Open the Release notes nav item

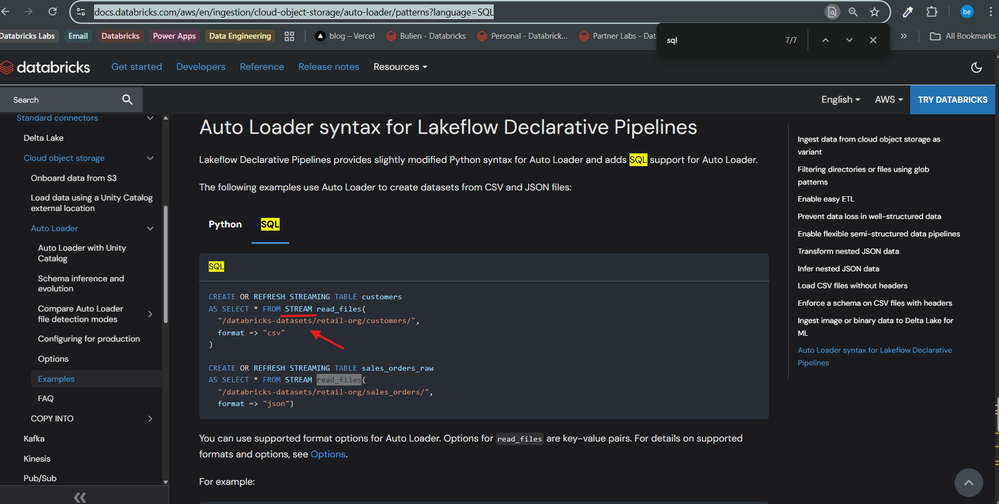[328, 67]
